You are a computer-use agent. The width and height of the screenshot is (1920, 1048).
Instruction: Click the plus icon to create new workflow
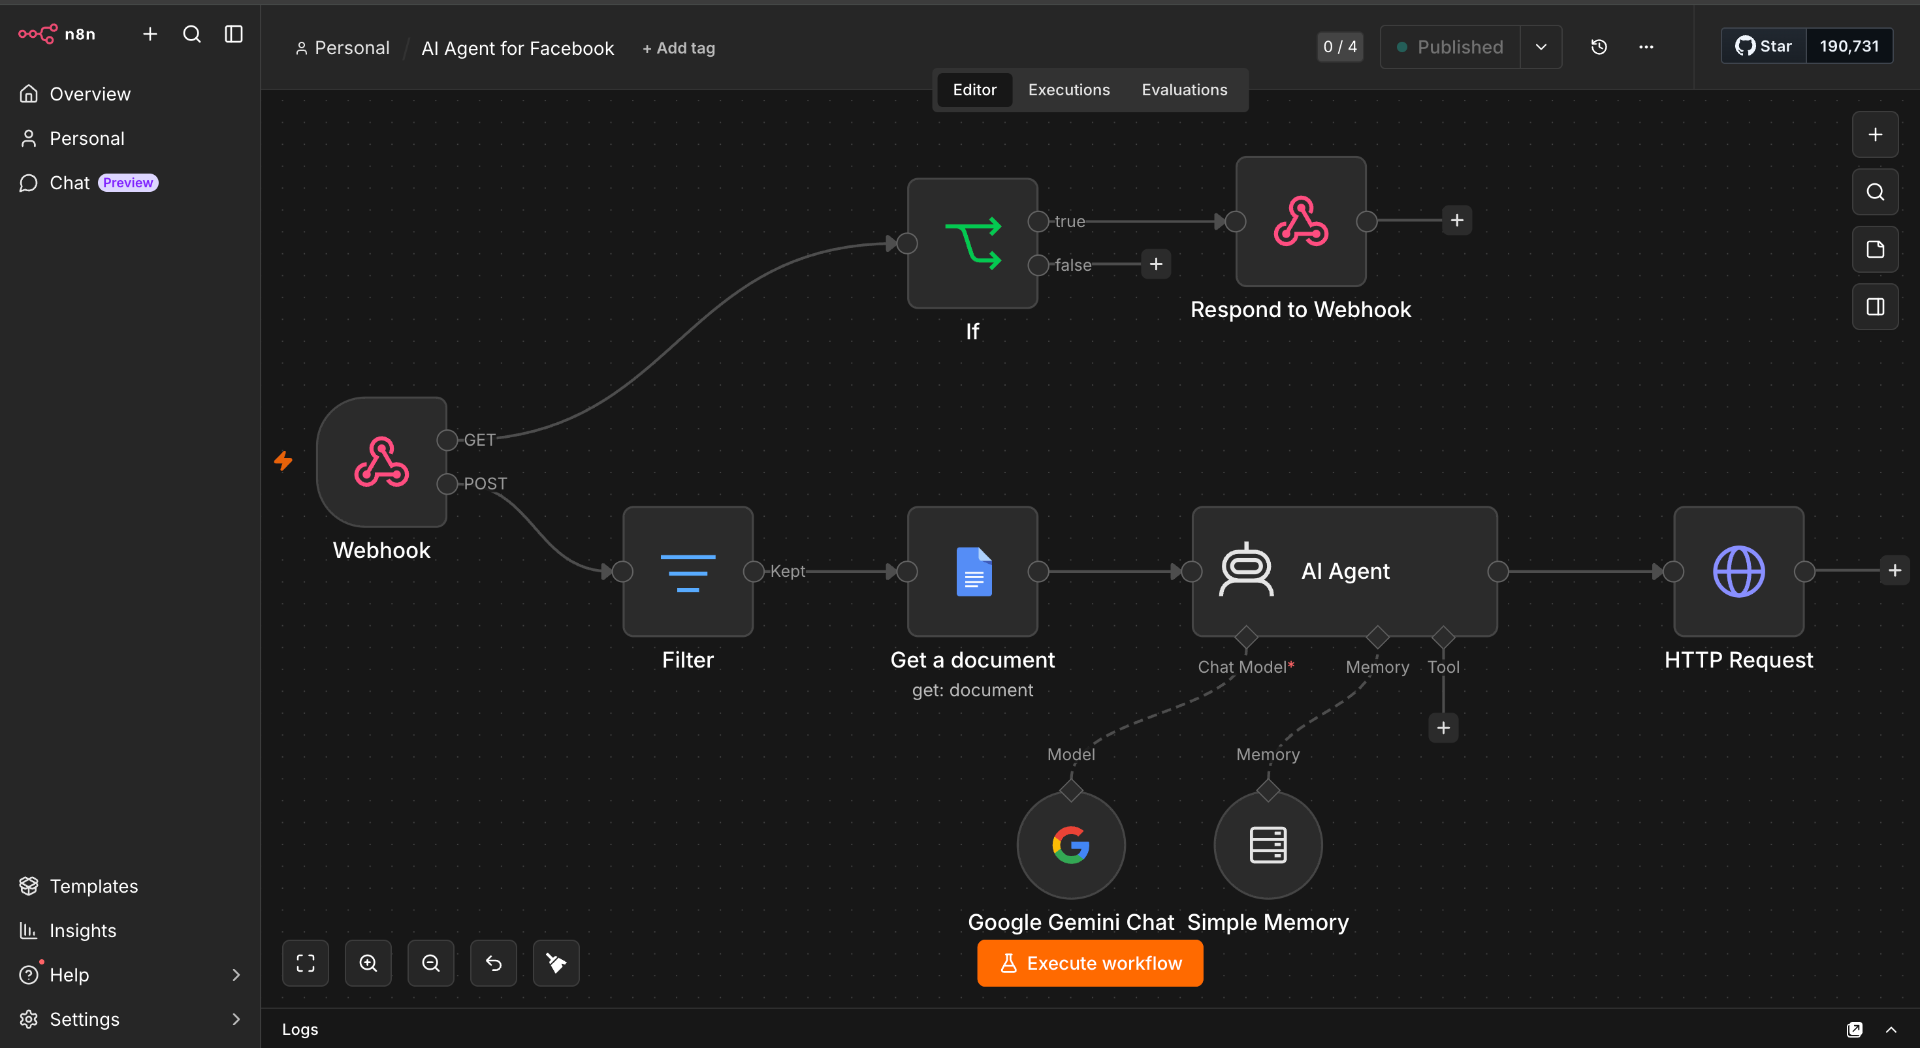(x=150, y=34)
